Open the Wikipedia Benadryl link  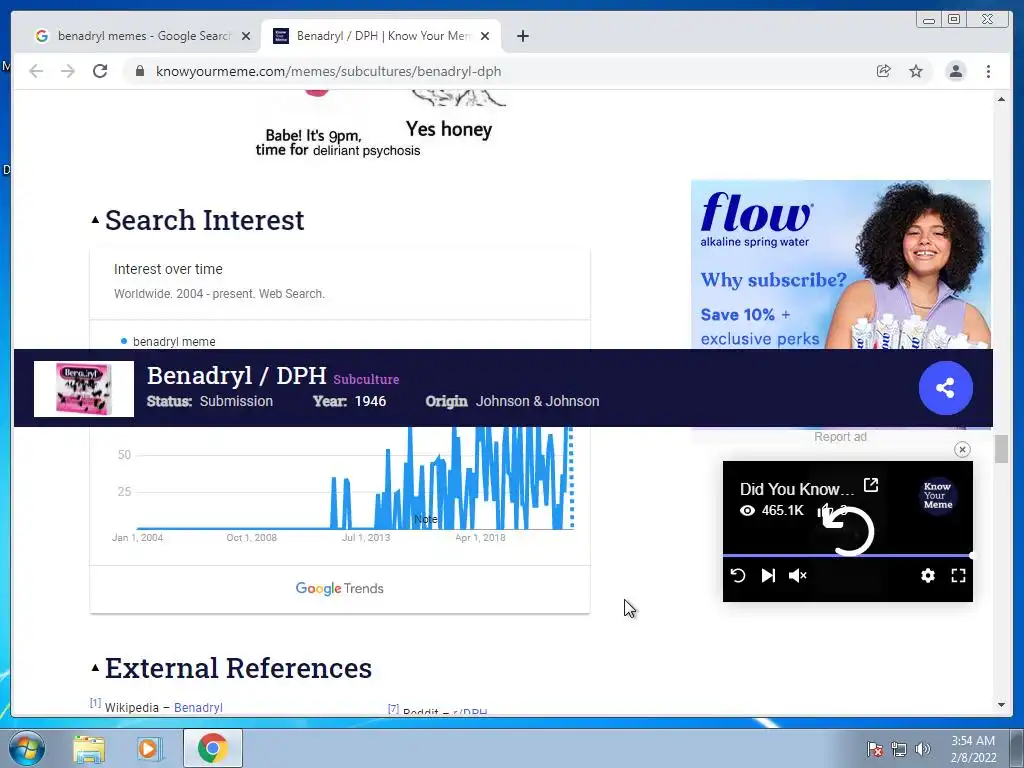click(198, 707)
